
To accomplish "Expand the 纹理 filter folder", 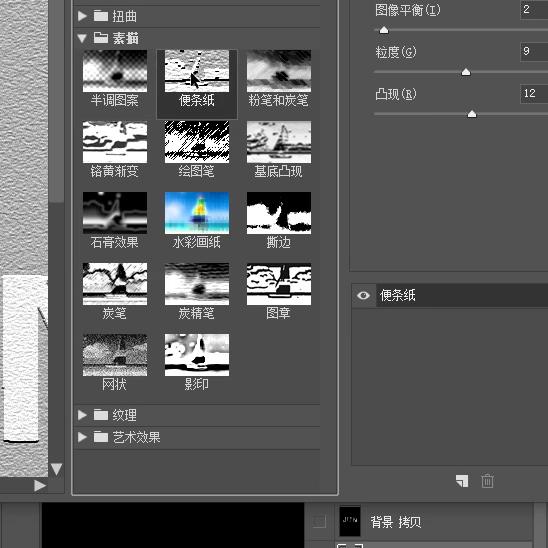I will (x=82, y=415).
